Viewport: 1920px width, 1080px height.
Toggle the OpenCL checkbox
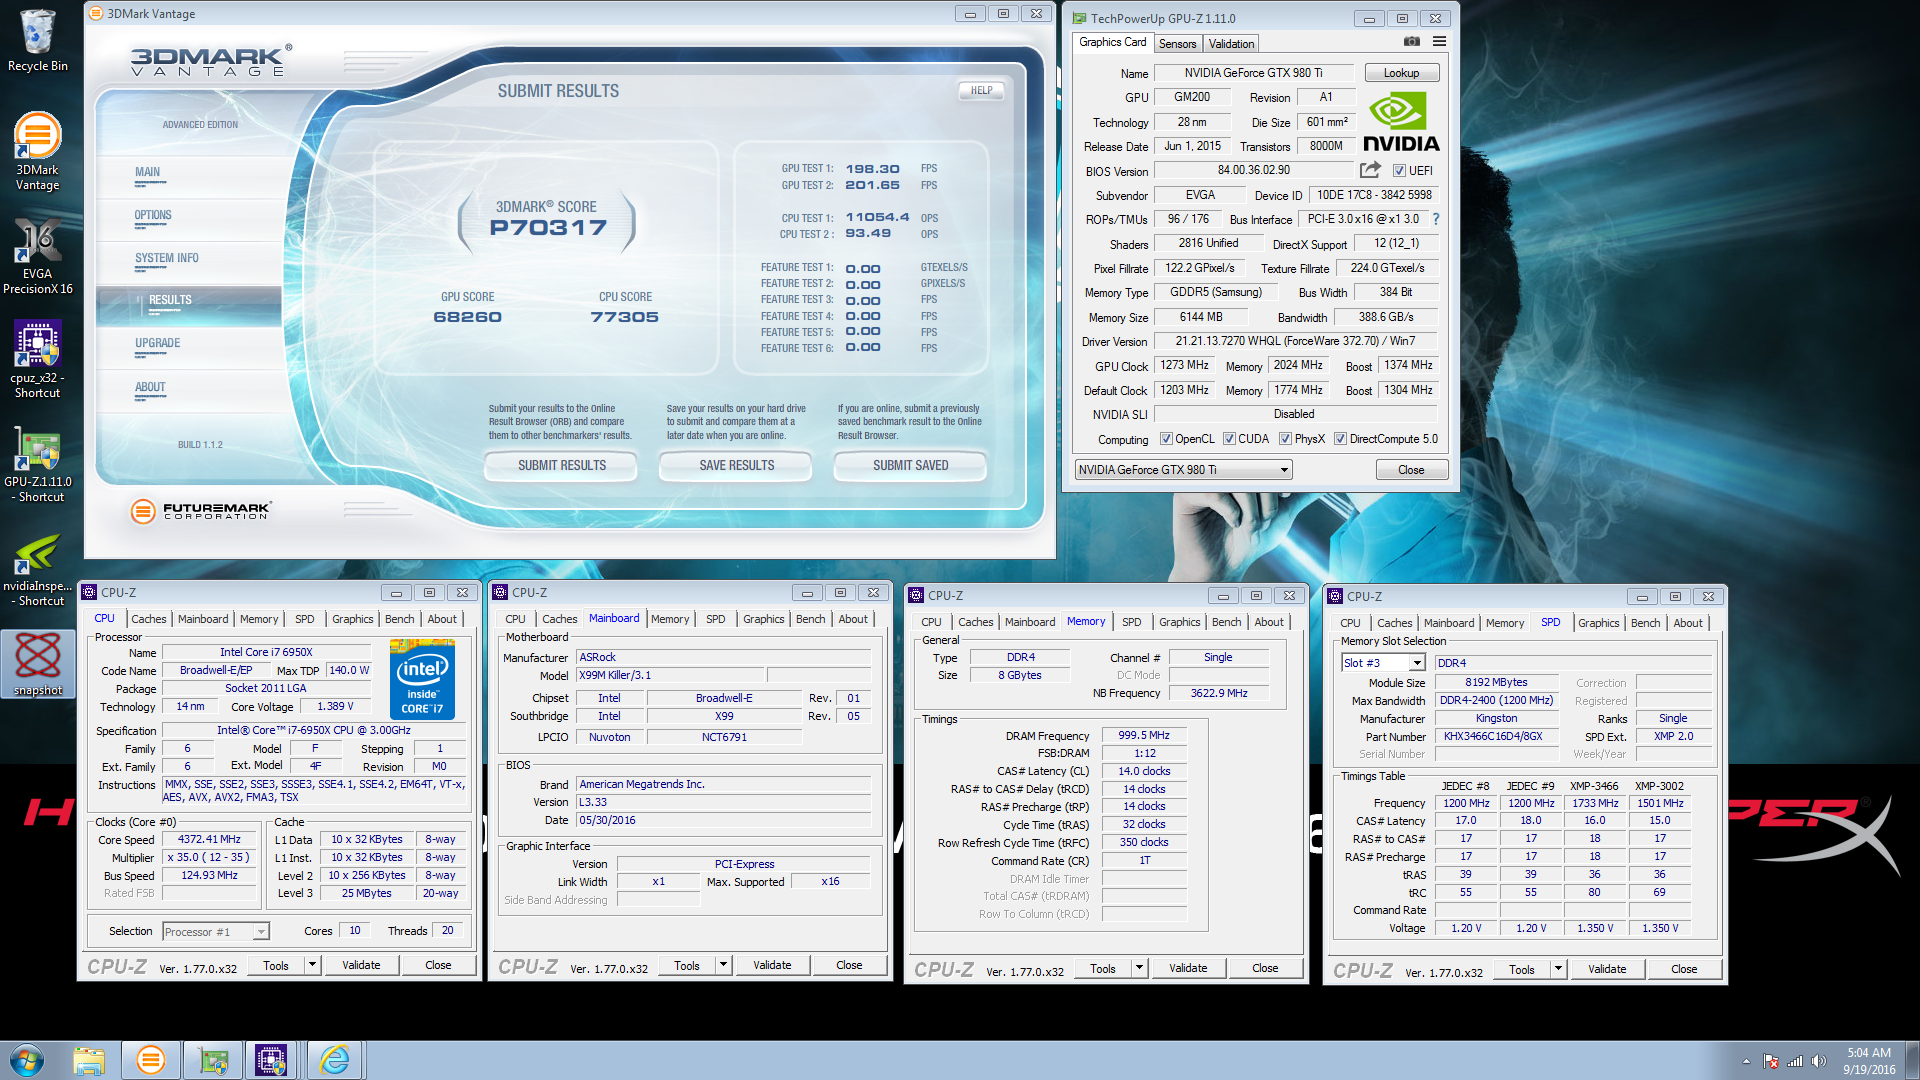click(1166, 439)
